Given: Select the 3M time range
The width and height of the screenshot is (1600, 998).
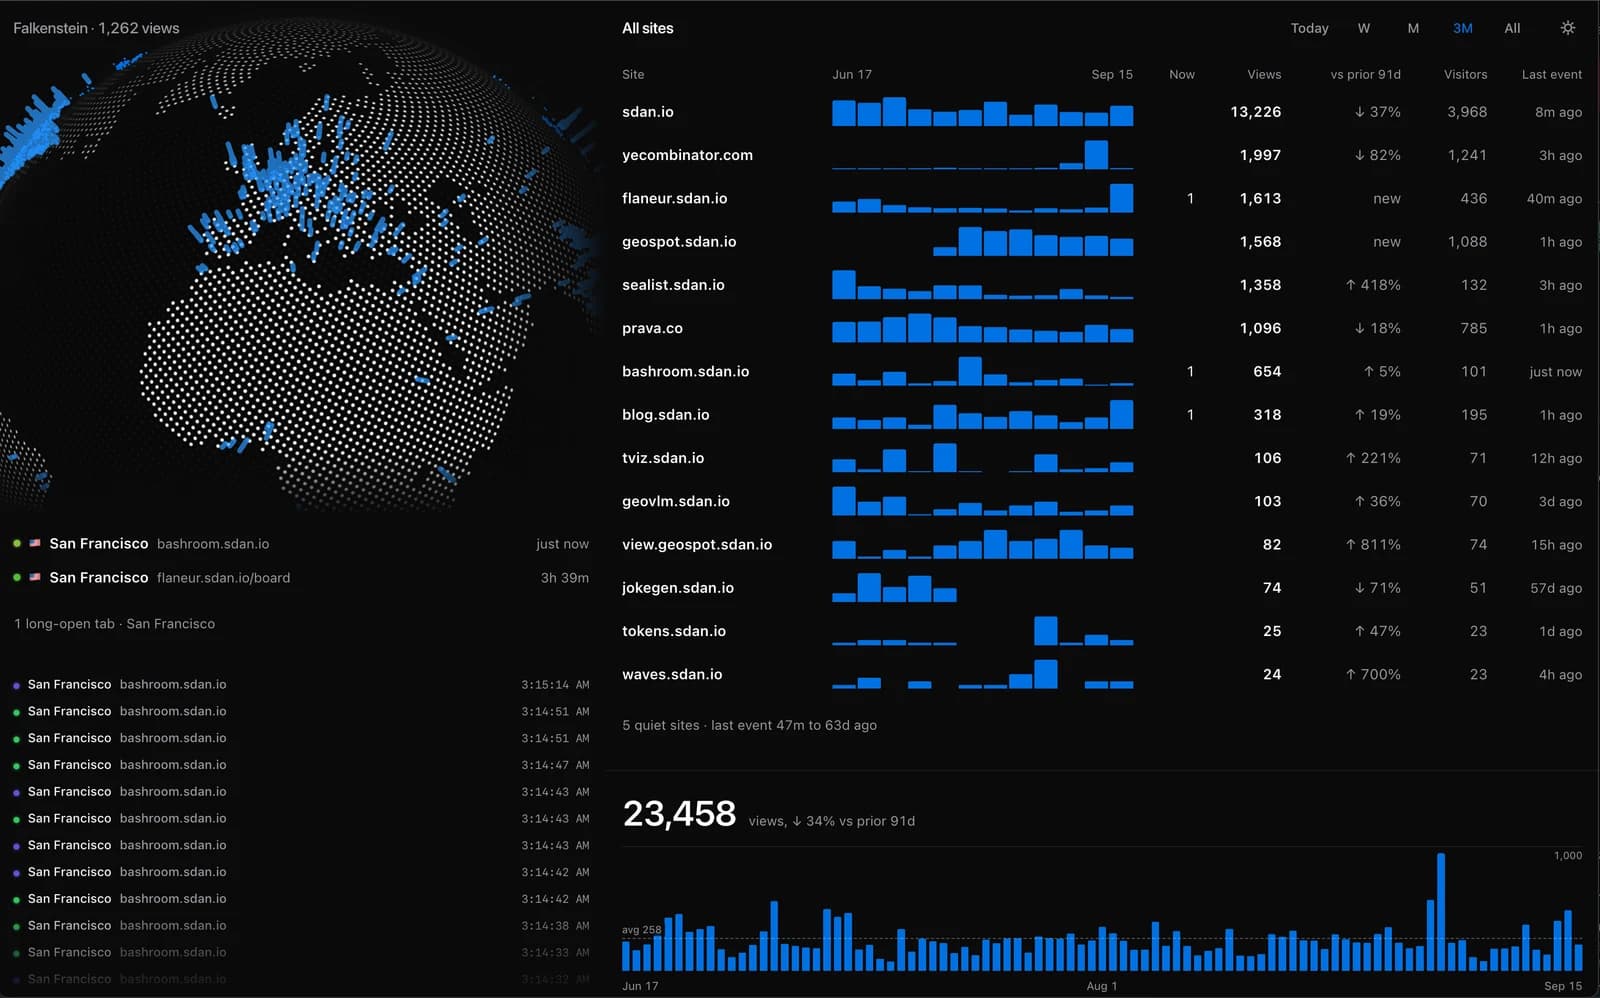Looking at the screenshot, I should click(x=1462, y=28).
